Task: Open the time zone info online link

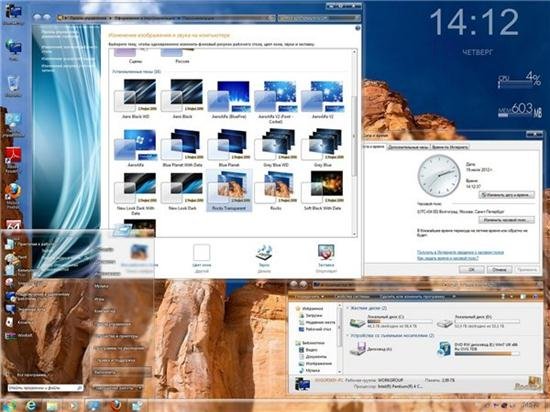Action: (x=460, y=252)
